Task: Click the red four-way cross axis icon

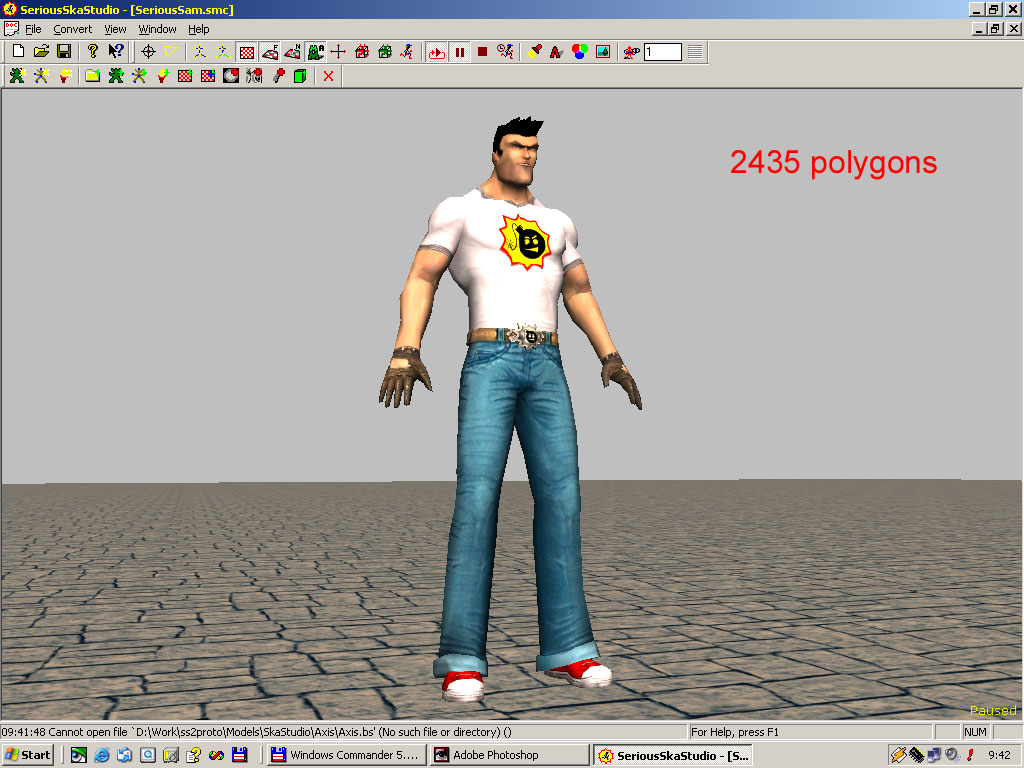Action: [x=338, y=52]
